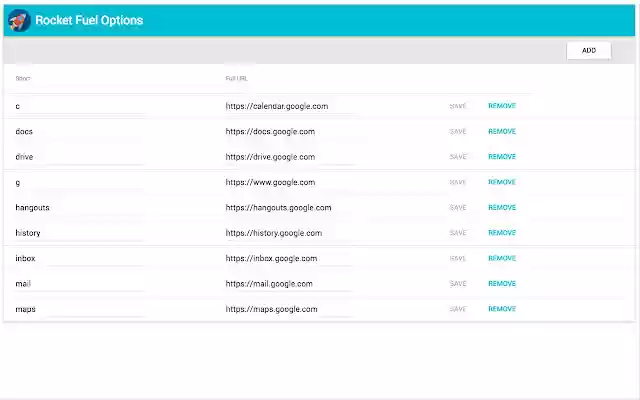Edit the history.google.com URL field
Image resolution: width=640 pixels, height=400 pixels.
click(x=290, y=233)
